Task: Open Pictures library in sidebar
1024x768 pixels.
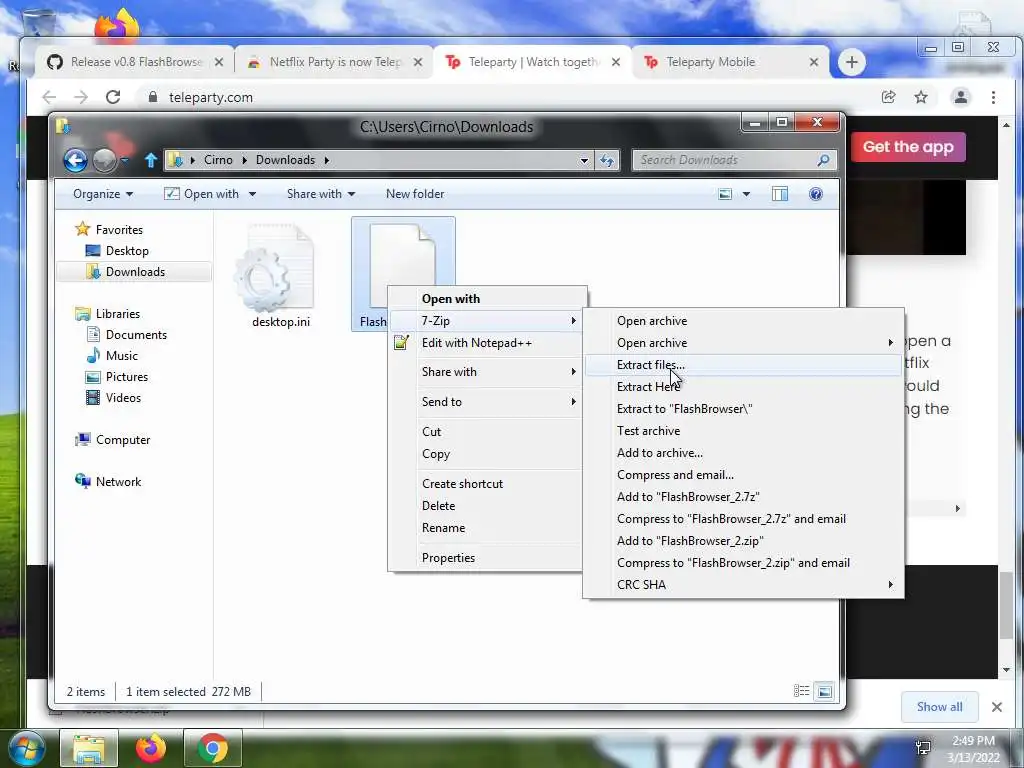Action: pos(118,377)
